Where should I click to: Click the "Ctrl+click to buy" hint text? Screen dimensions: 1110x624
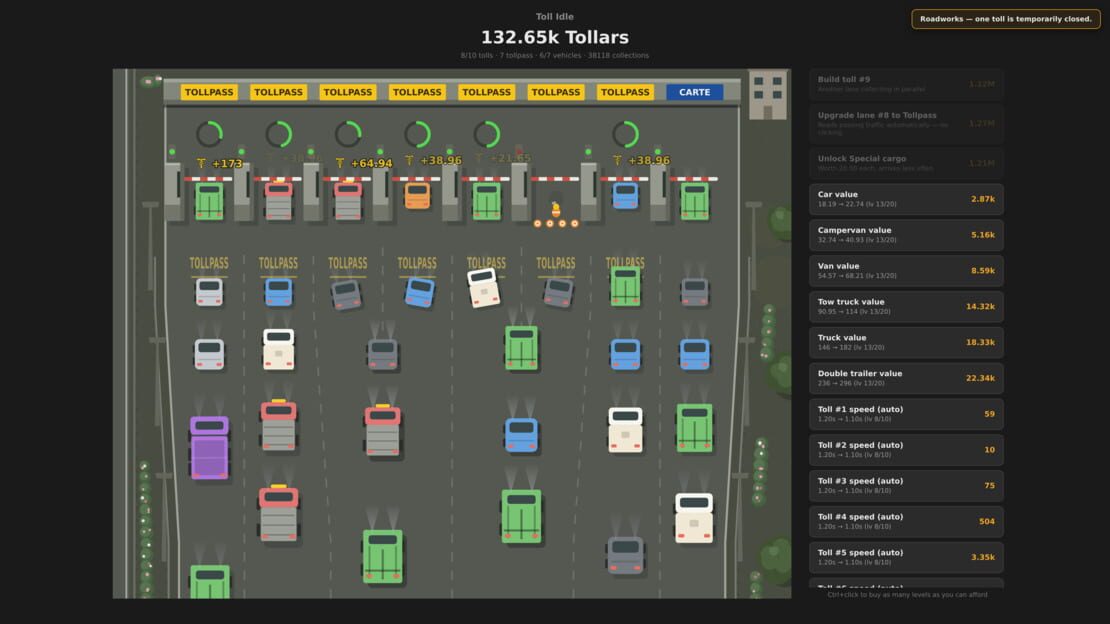(907, 595)
